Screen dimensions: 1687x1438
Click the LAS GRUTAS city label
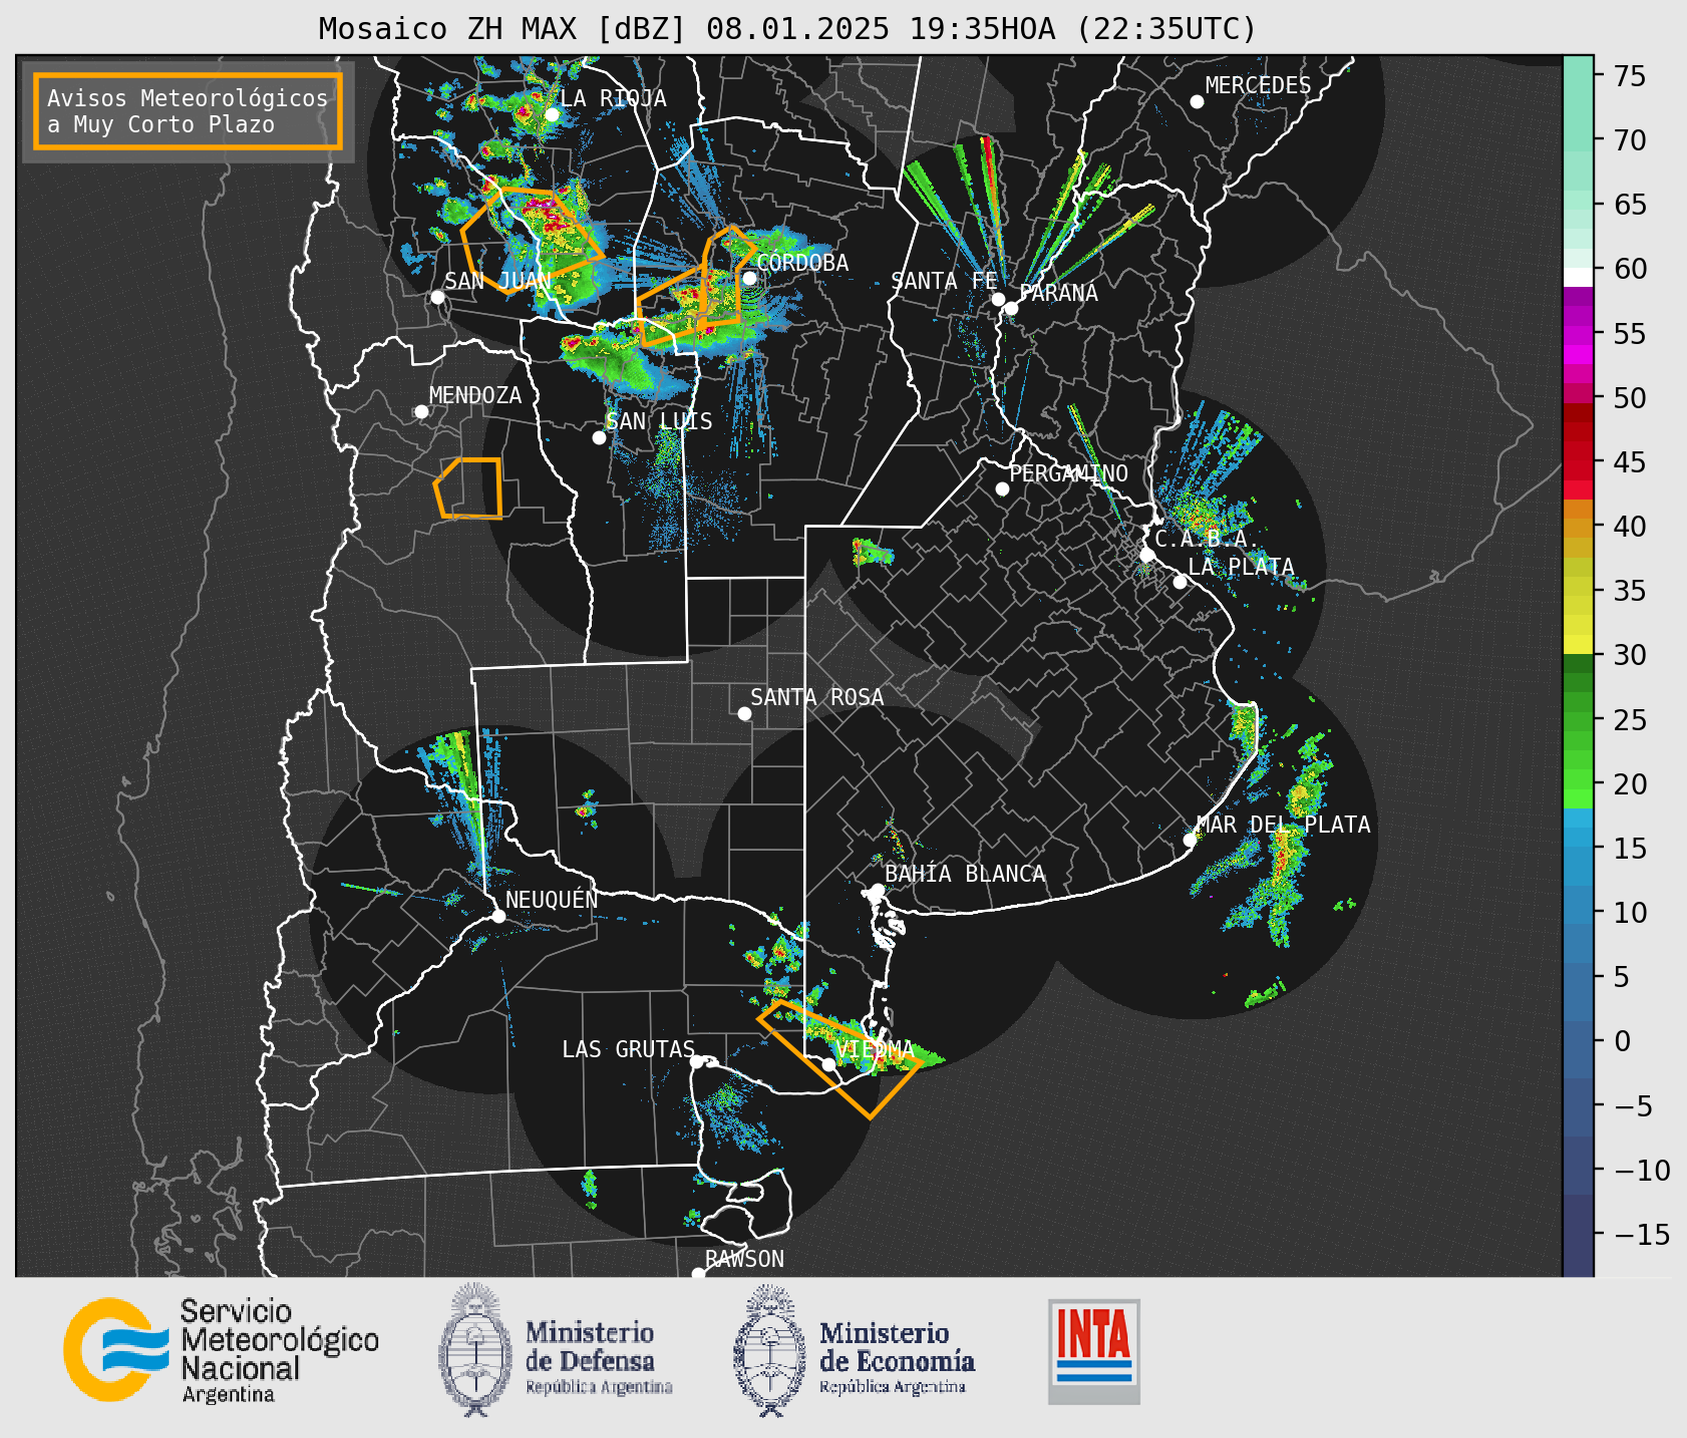tap(628, 1049)
